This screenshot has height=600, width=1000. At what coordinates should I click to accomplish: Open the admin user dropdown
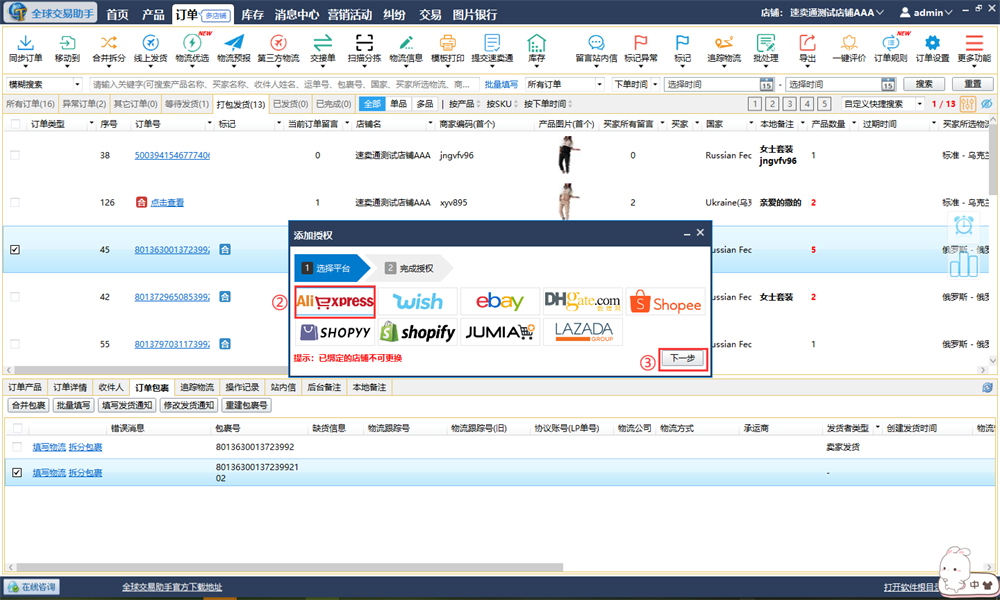927,12
